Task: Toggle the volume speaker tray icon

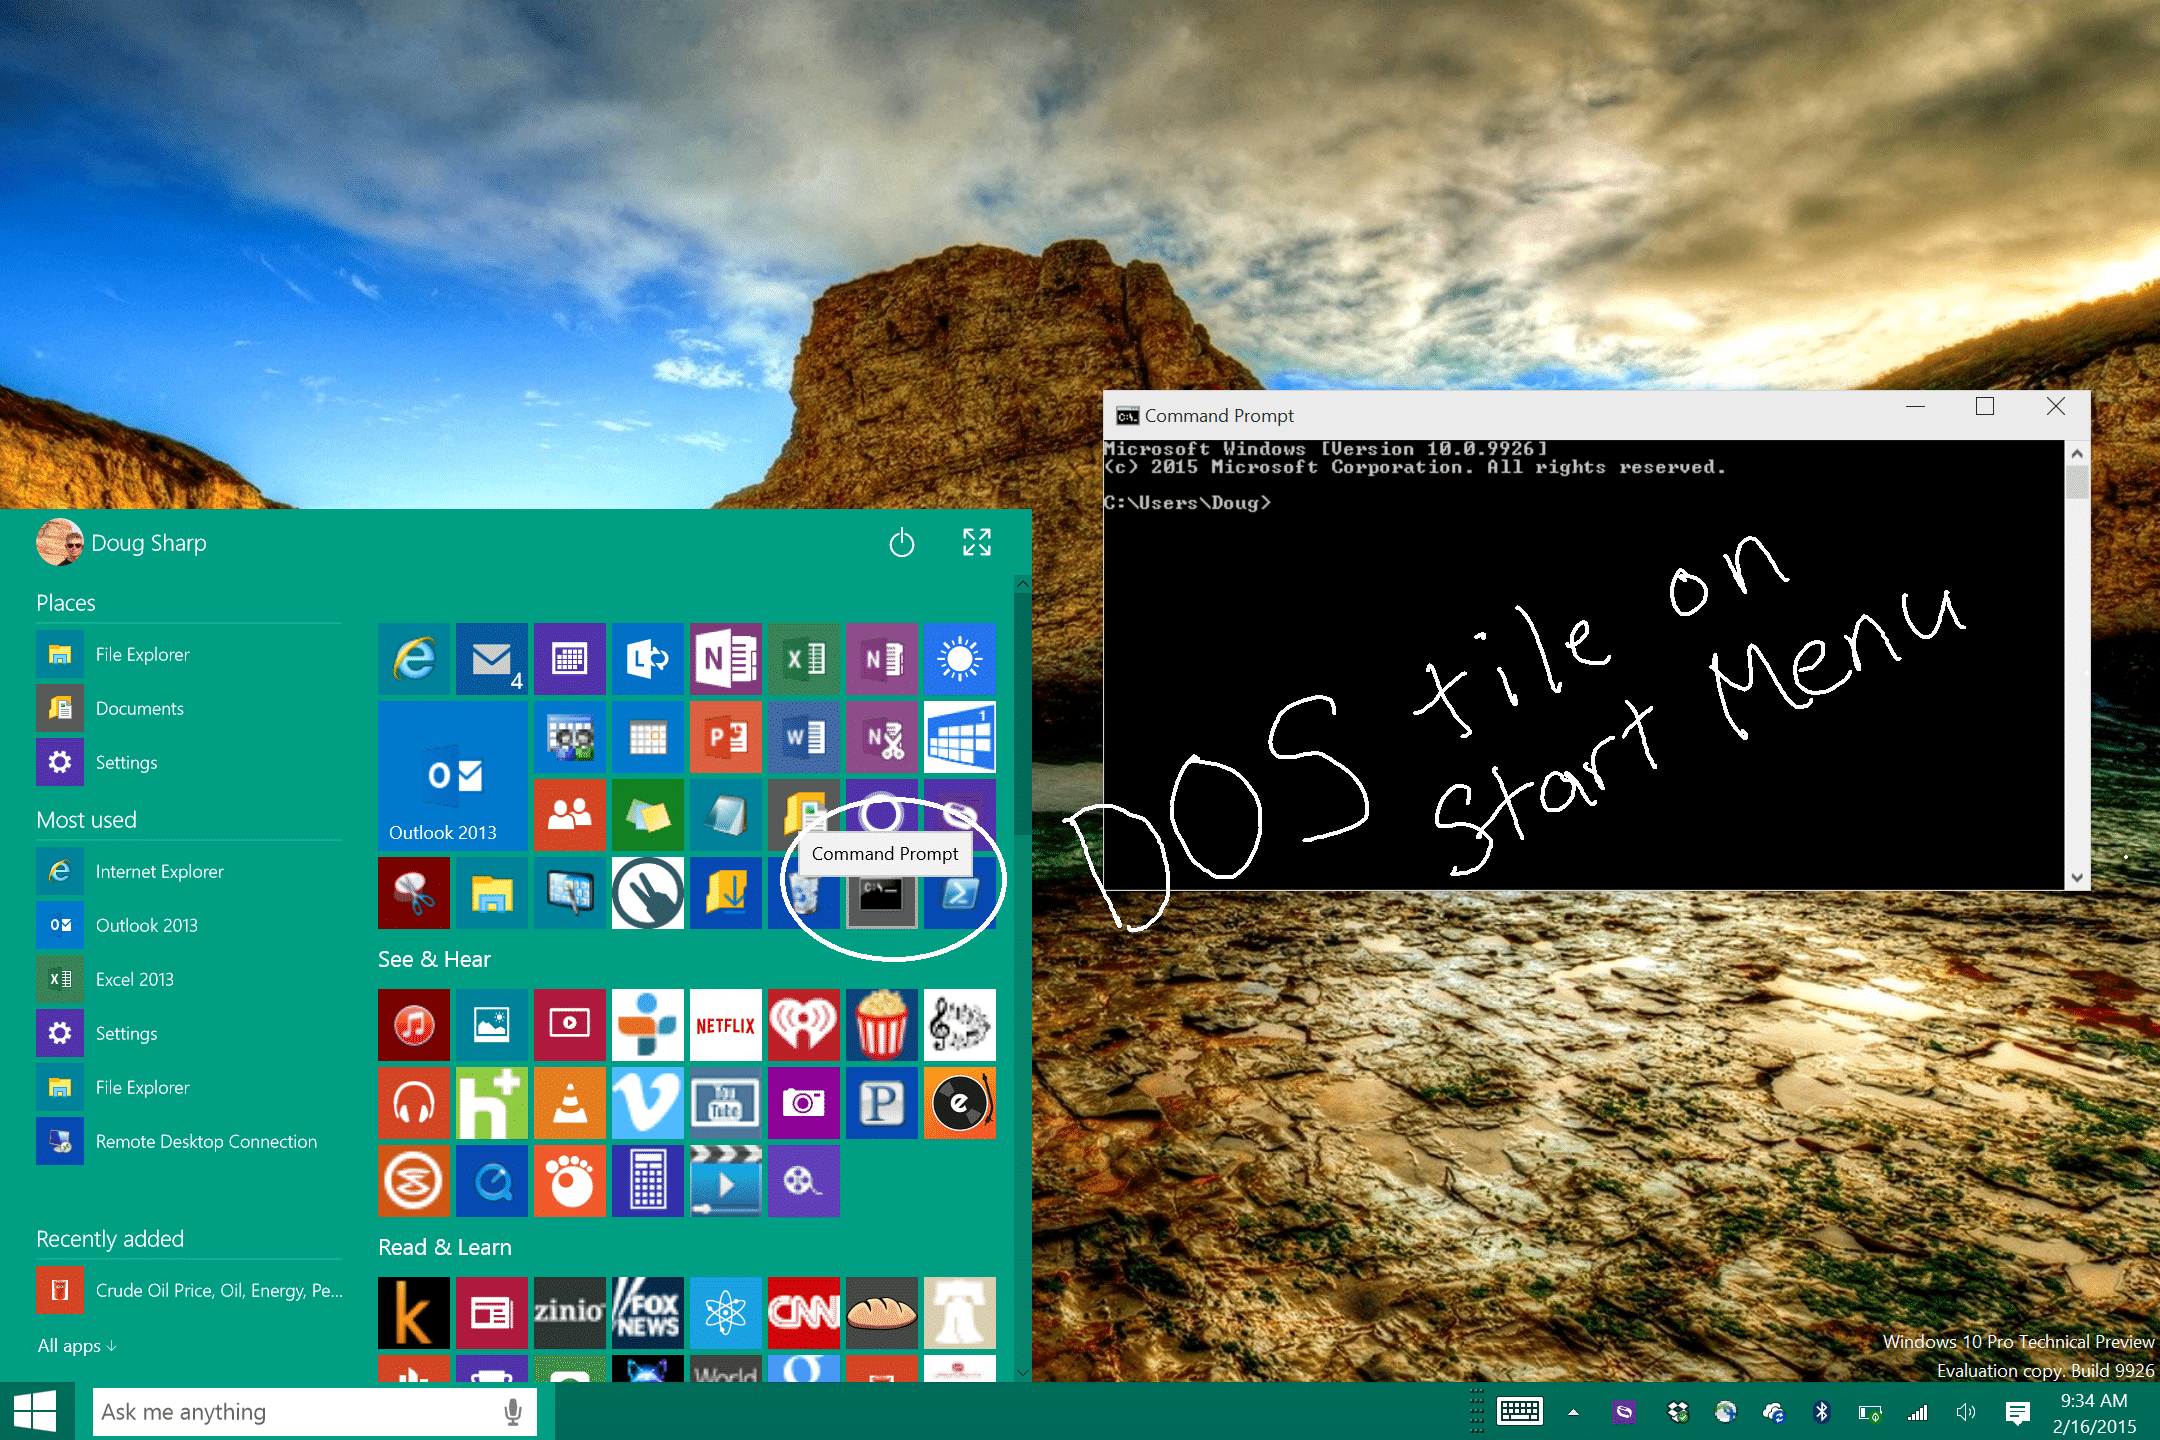Action: point(1965,1412)
